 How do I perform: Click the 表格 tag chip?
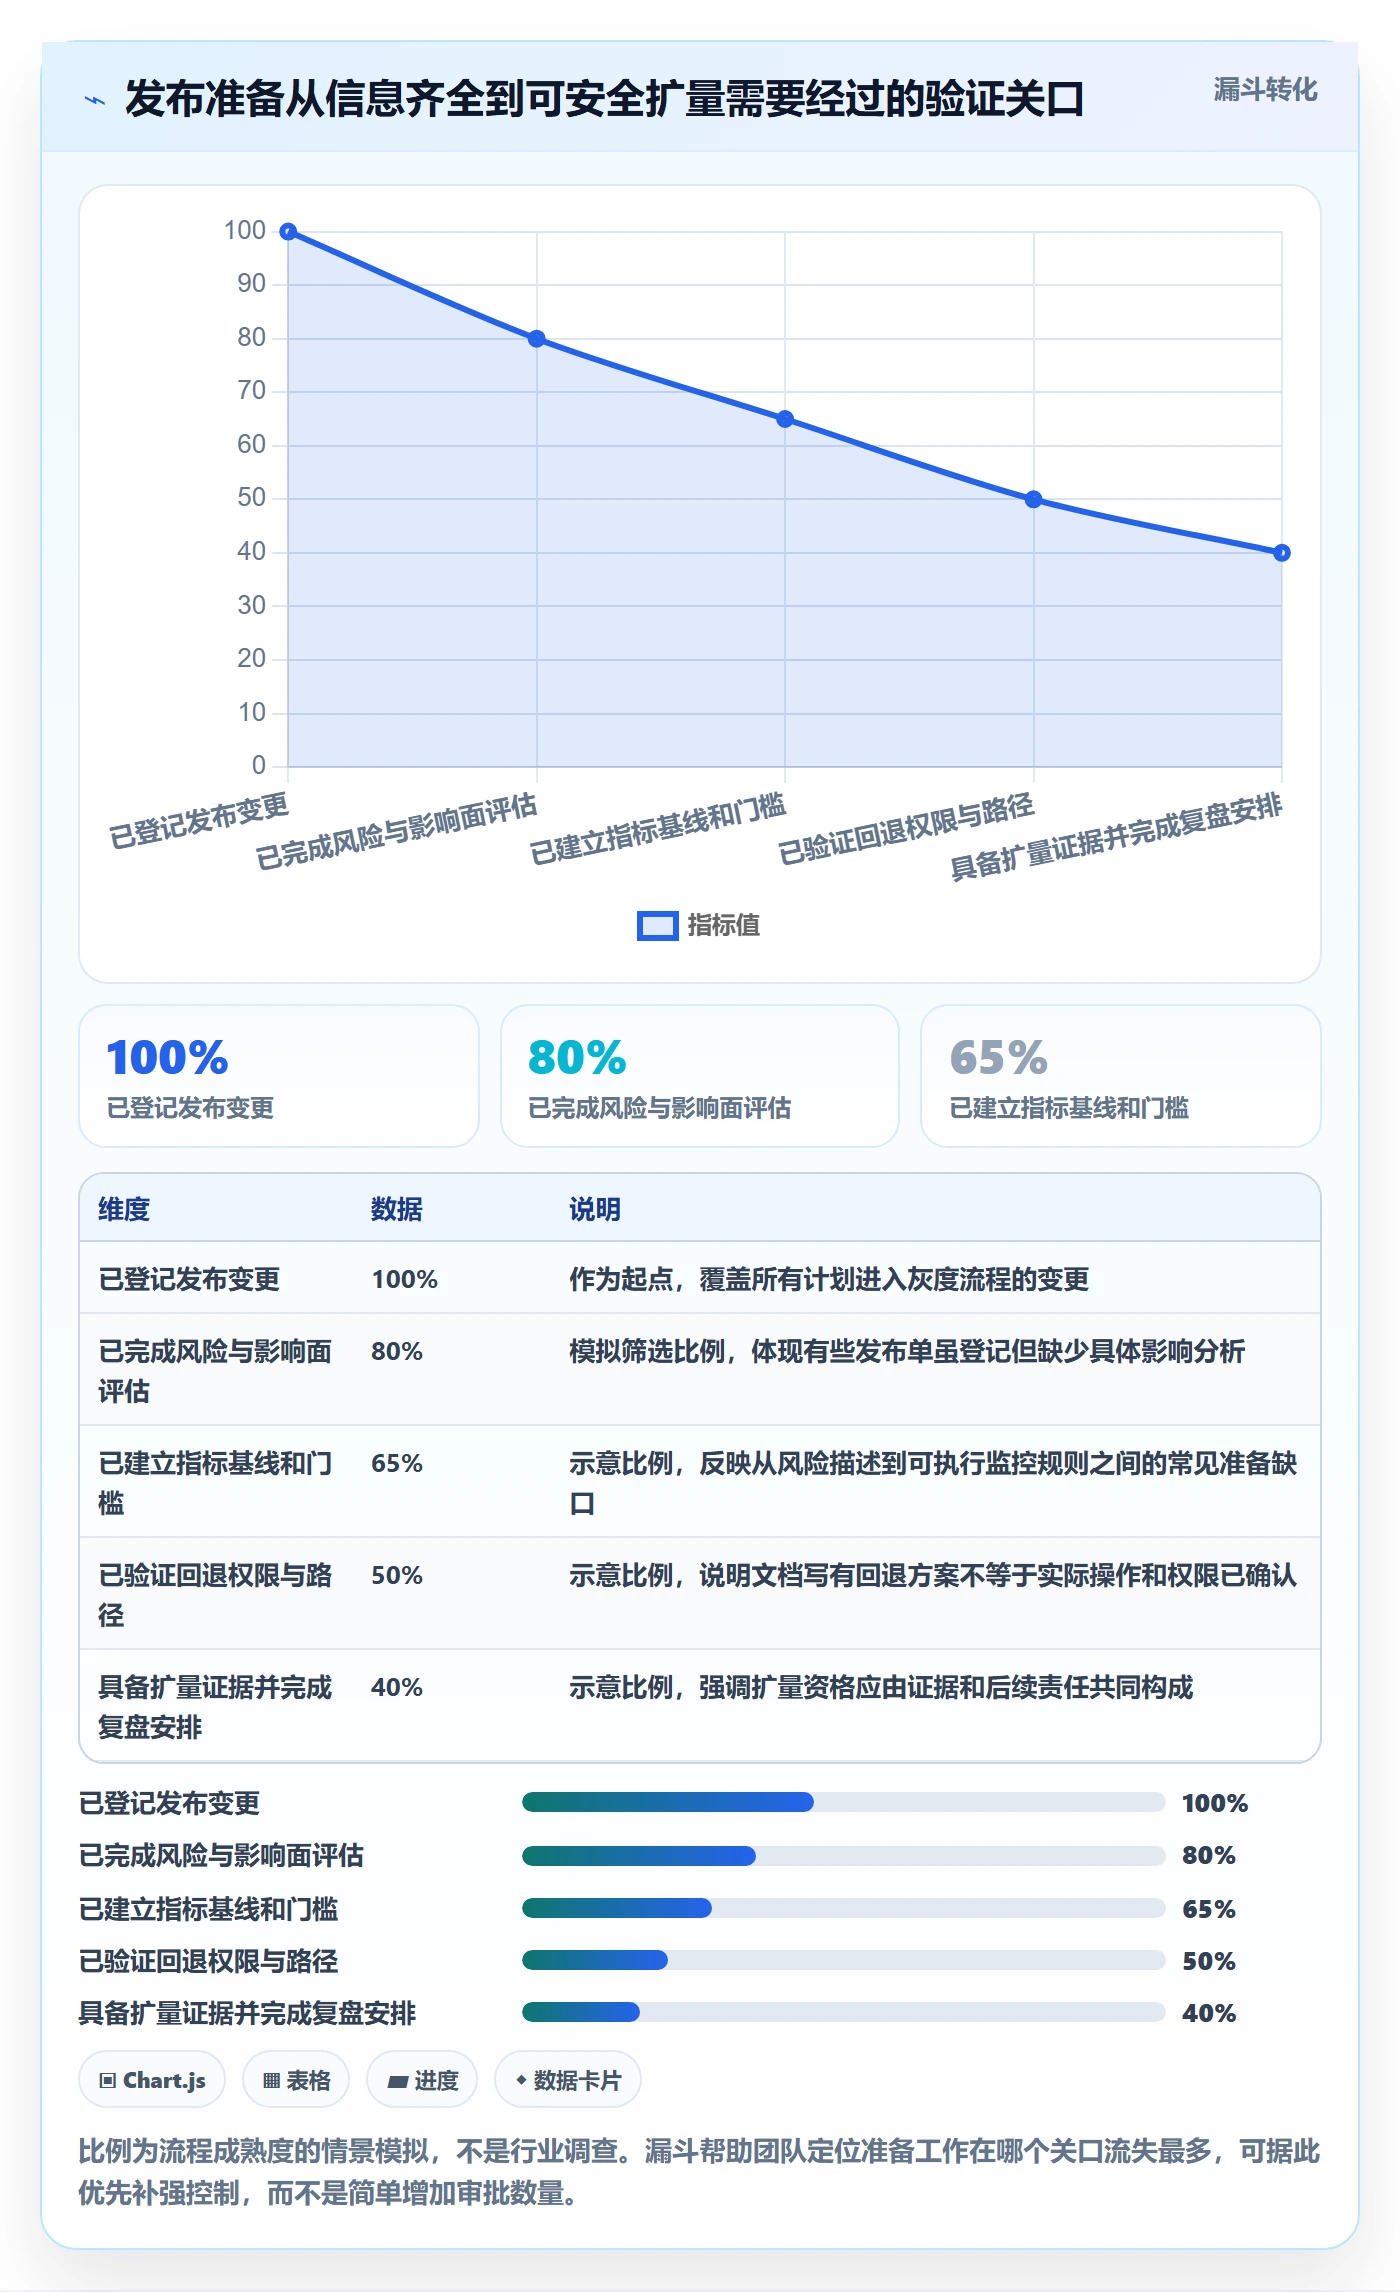click(x=296, y=2080)
